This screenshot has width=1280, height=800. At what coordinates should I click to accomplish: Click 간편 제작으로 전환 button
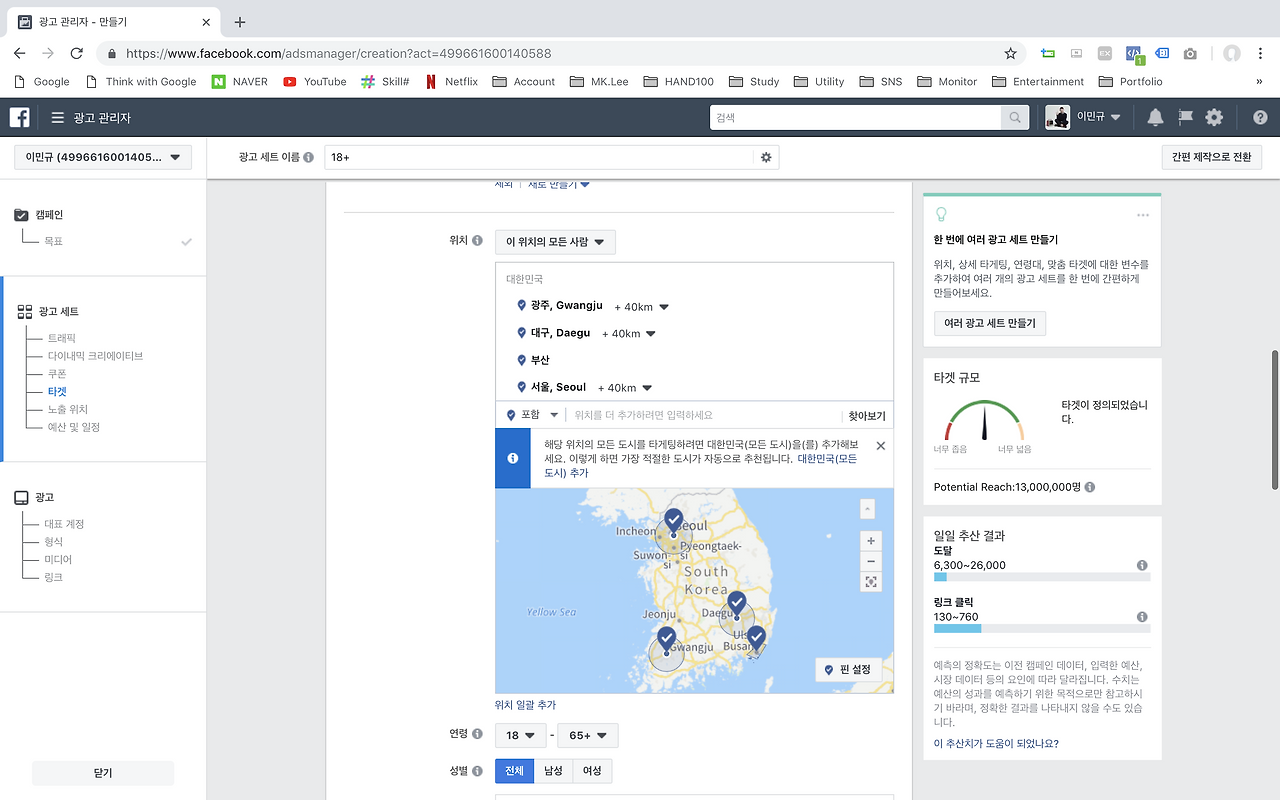1213,157
